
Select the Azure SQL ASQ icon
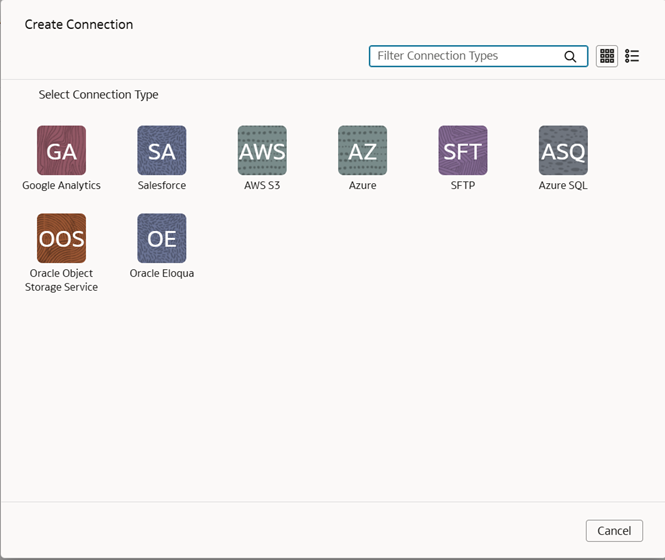pos(563,150)
